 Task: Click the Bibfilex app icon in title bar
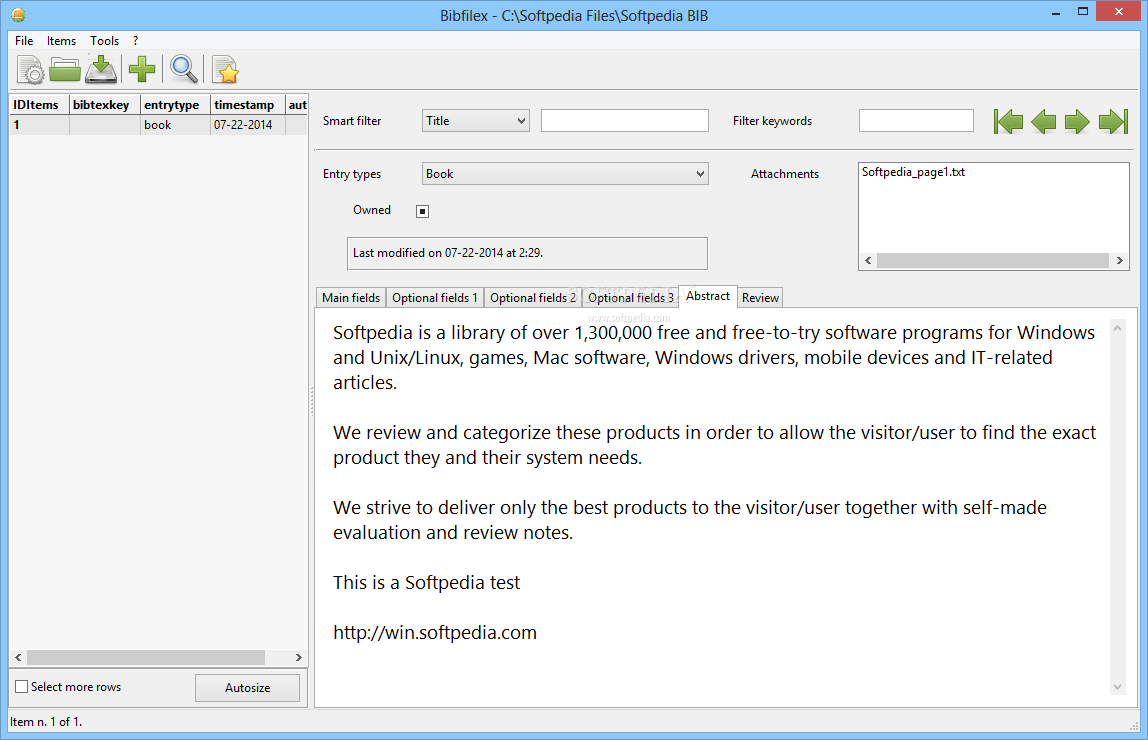pos(18,15)
